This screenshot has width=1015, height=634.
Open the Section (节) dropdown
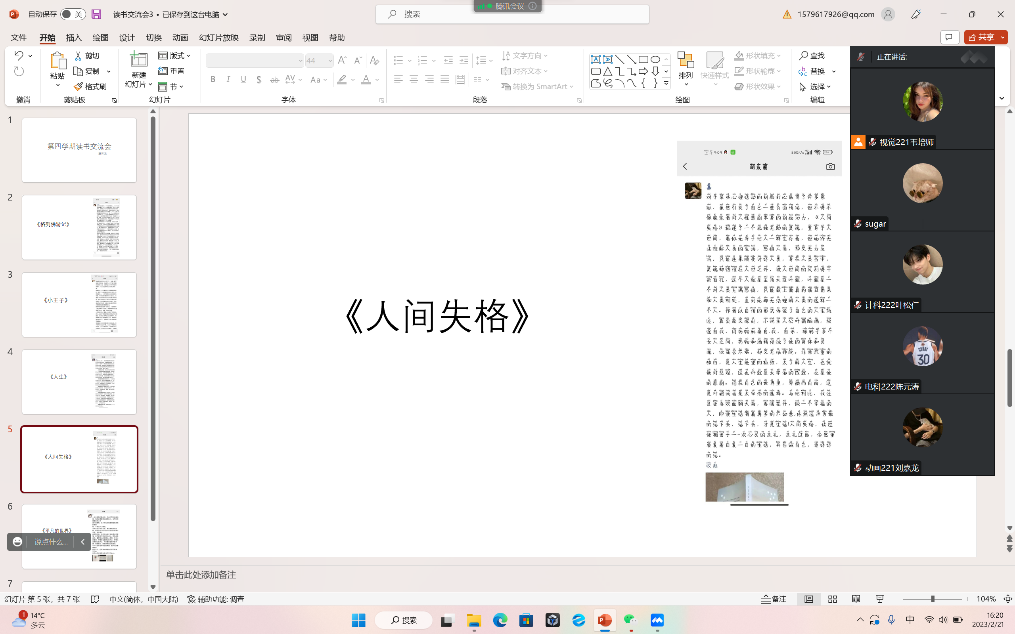pos(174,87)
